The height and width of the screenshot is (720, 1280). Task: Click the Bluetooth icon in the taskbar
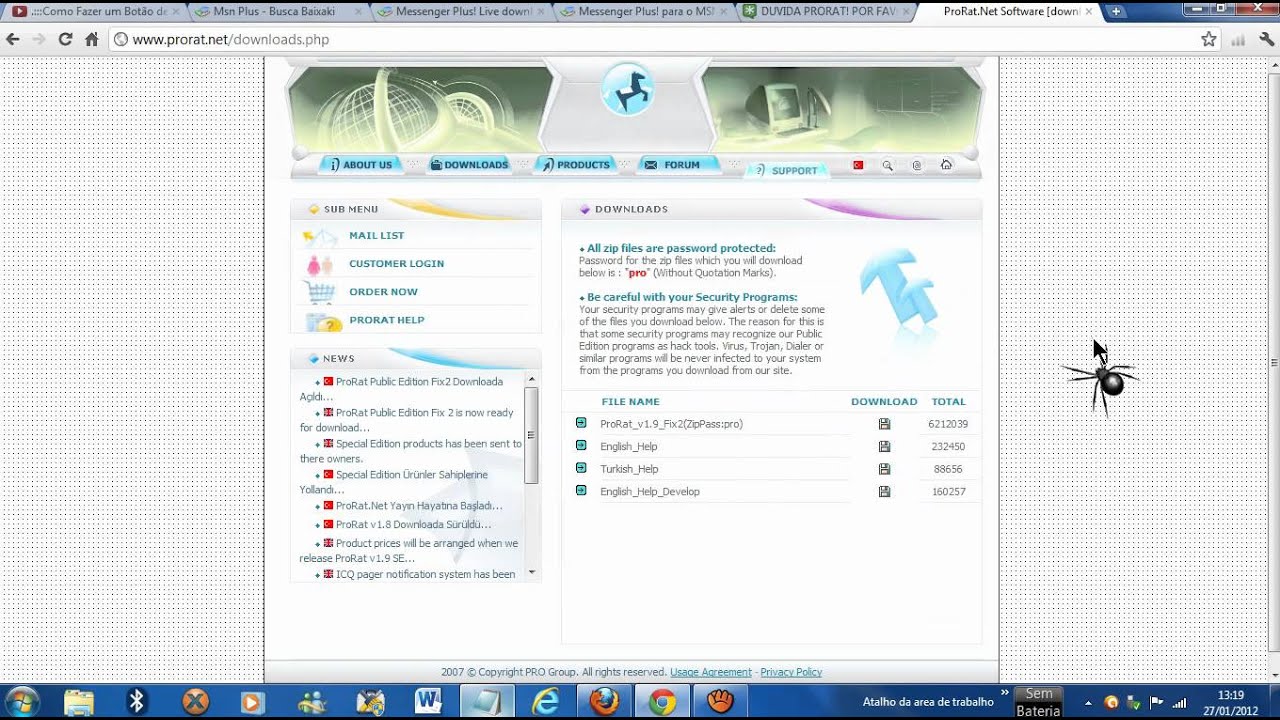point(137,702)
